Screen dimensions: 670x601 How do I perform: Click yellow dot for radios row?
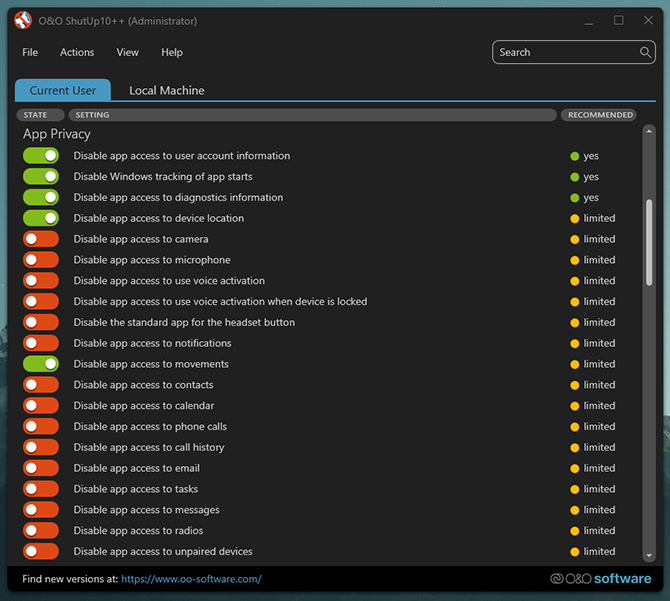(574, 531)
